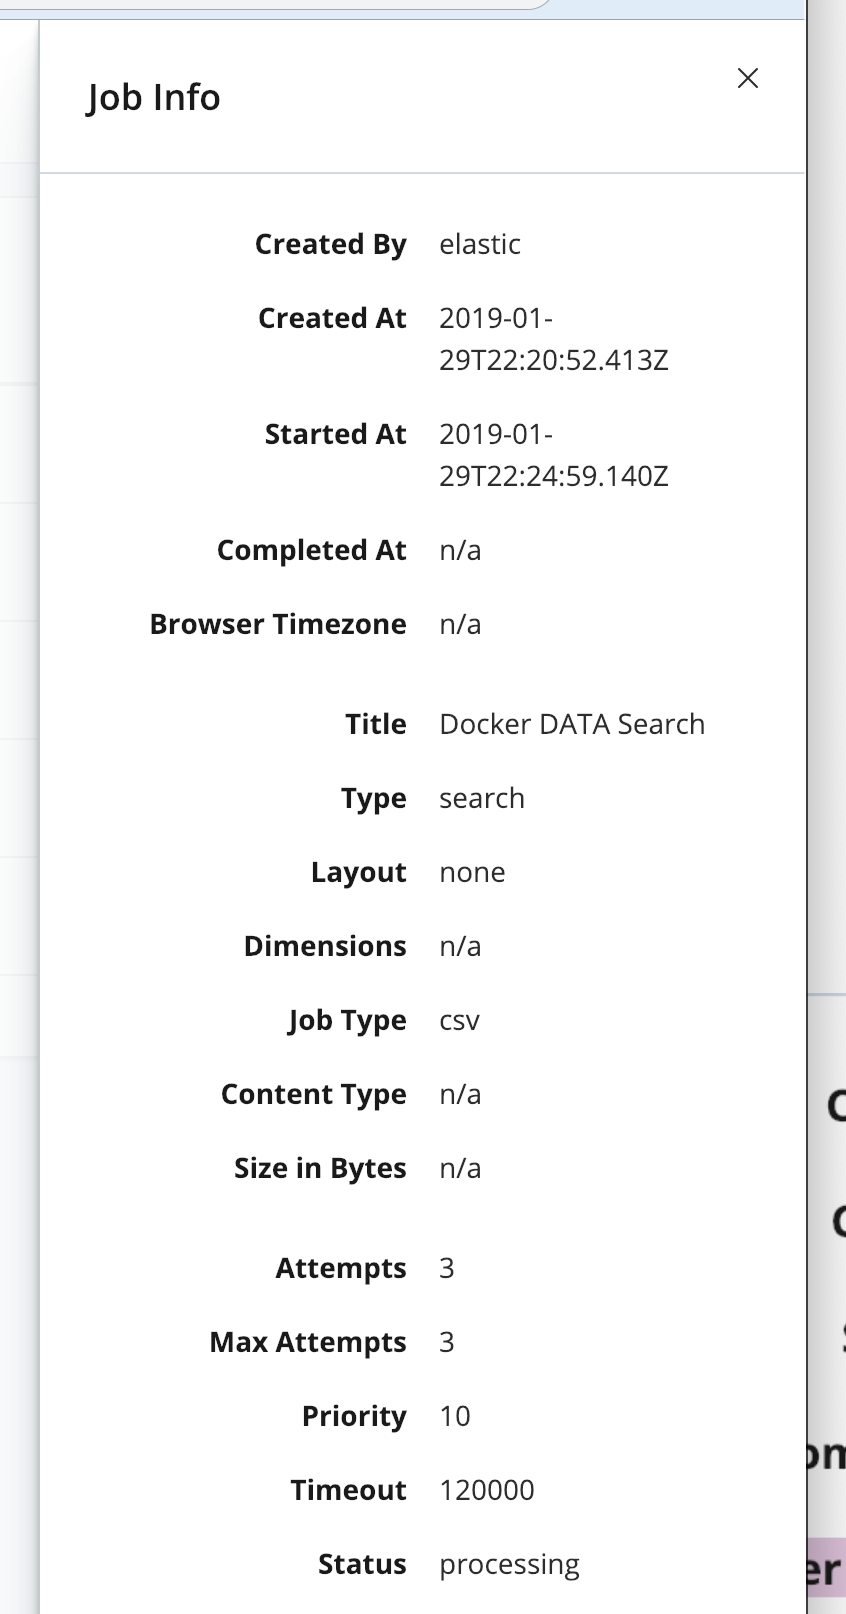Close the Job Info flyout panel
Viewport: 846px width, 1614px height.
pyautogui.click(x=747, y=78)
